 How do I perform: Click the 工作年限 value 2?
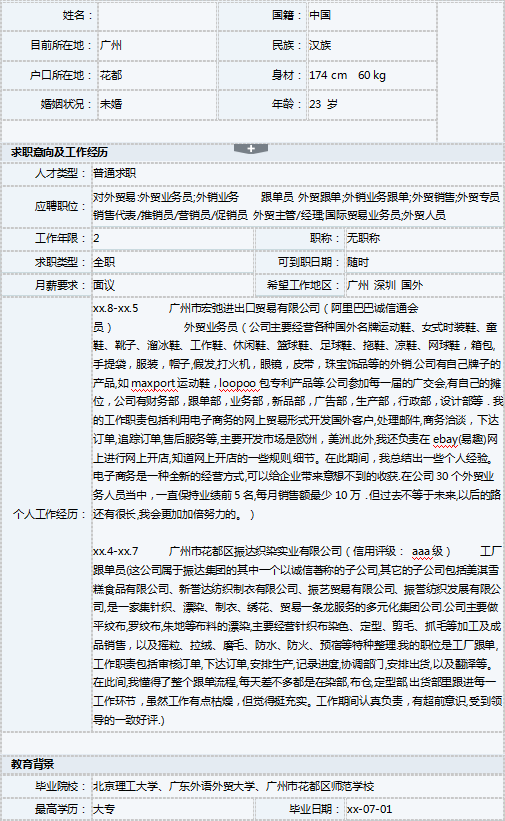[x=96, y=238]
